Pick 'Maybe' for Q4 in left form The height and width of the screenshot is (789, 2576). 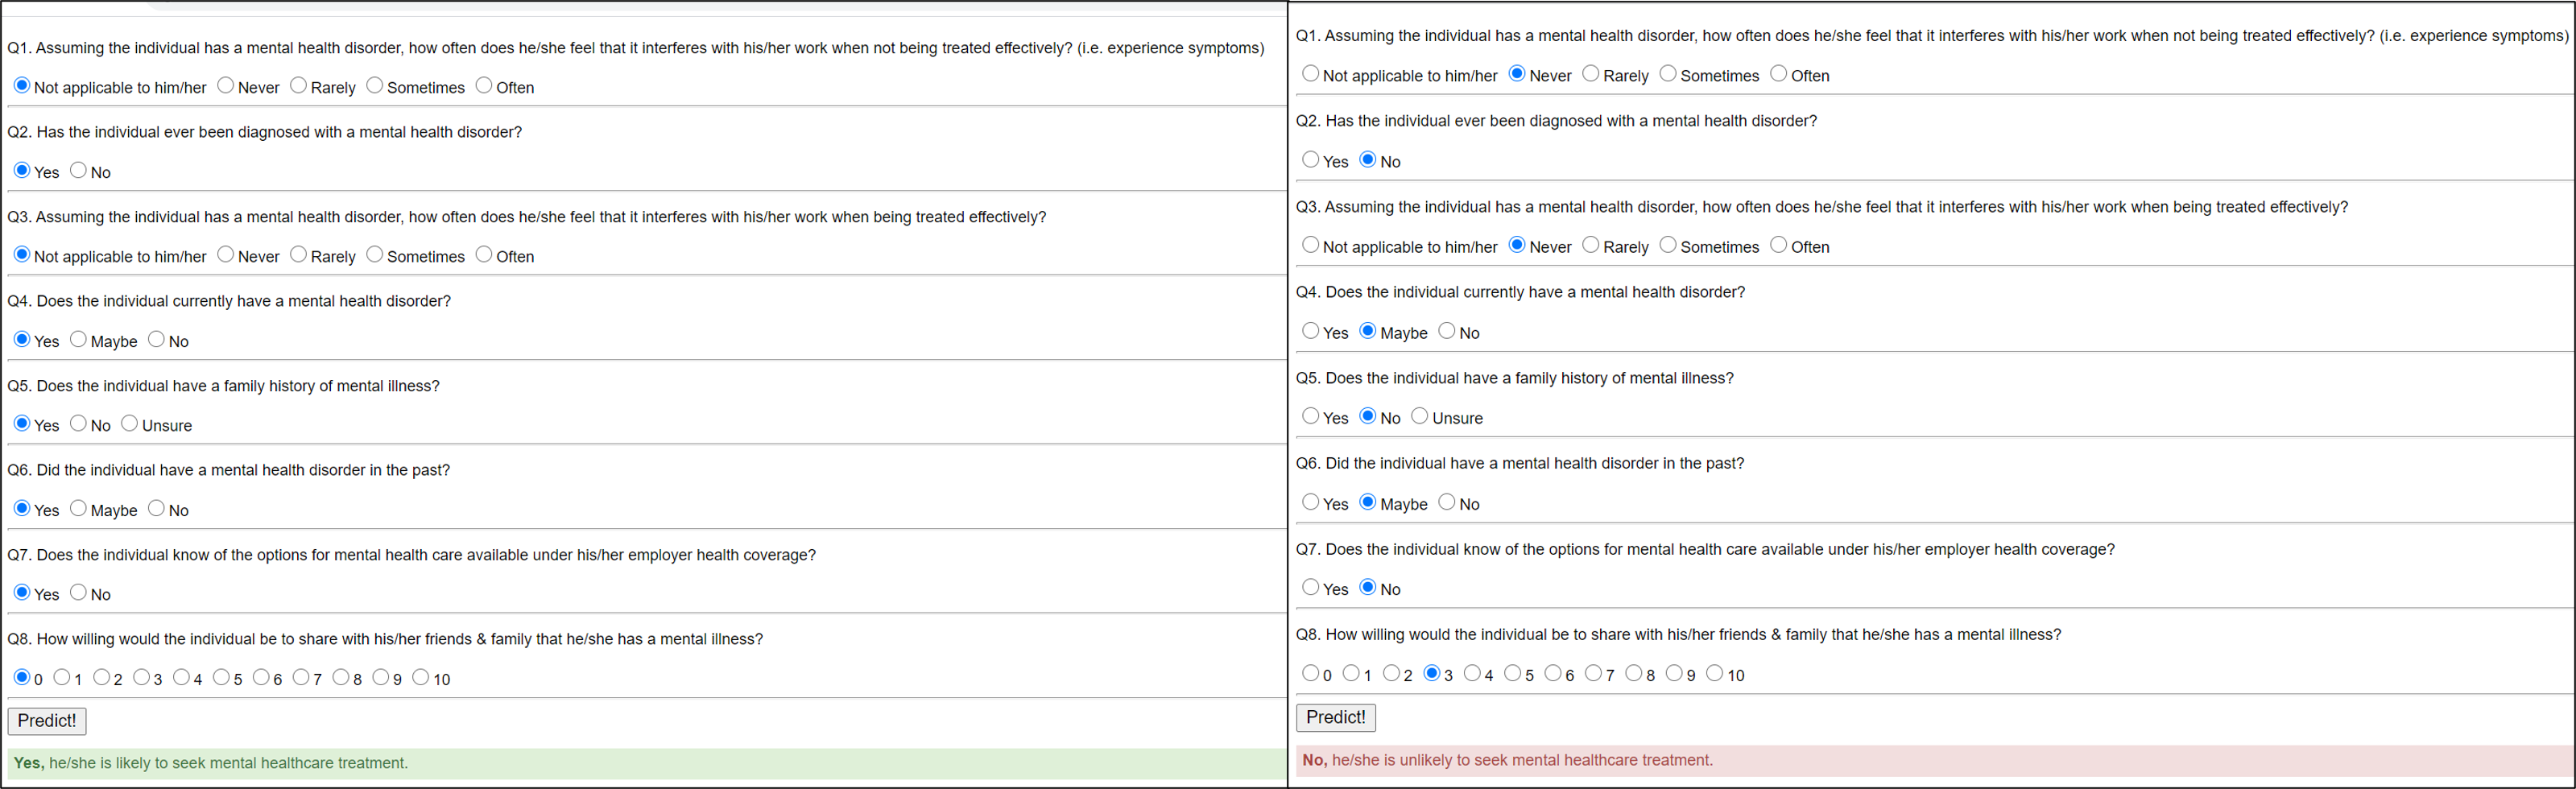tap(79, 340)
